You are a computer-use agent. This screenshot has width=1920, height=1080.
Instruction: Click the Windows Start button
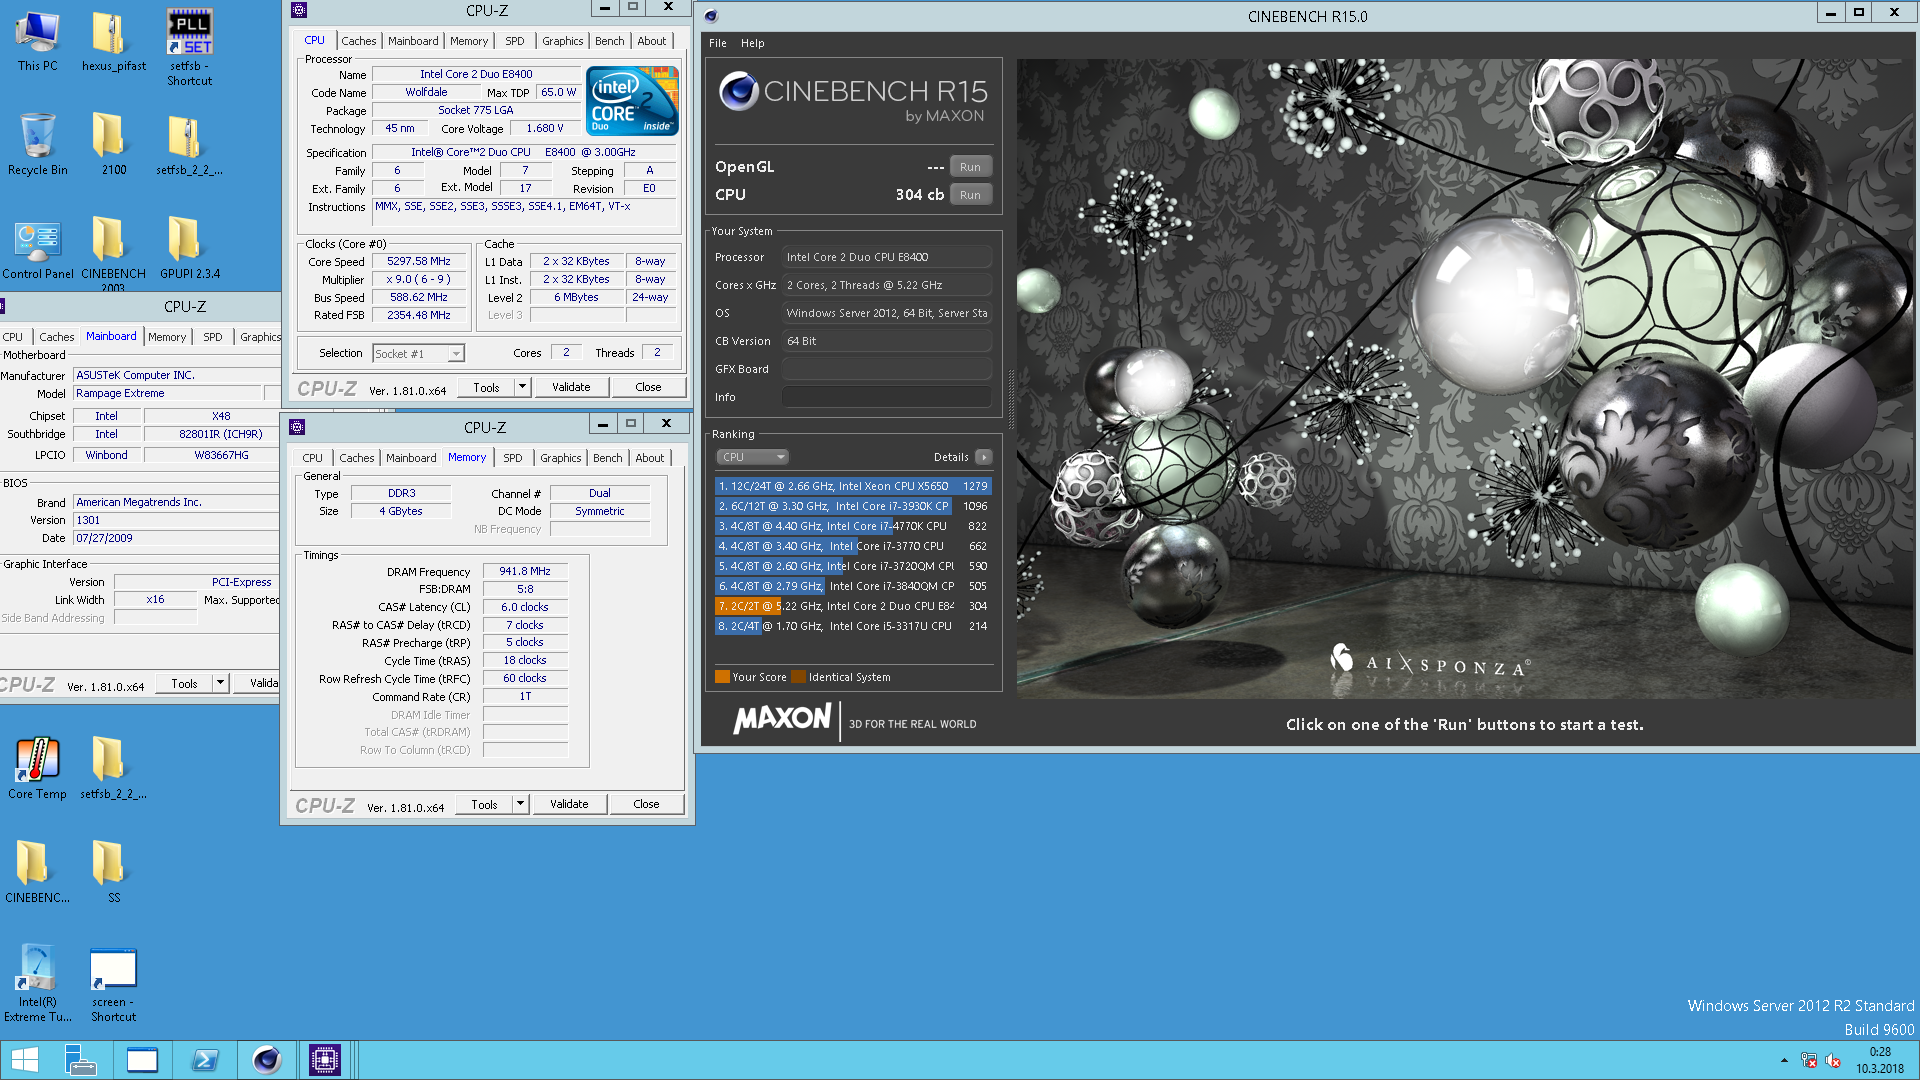(24, 1060)
